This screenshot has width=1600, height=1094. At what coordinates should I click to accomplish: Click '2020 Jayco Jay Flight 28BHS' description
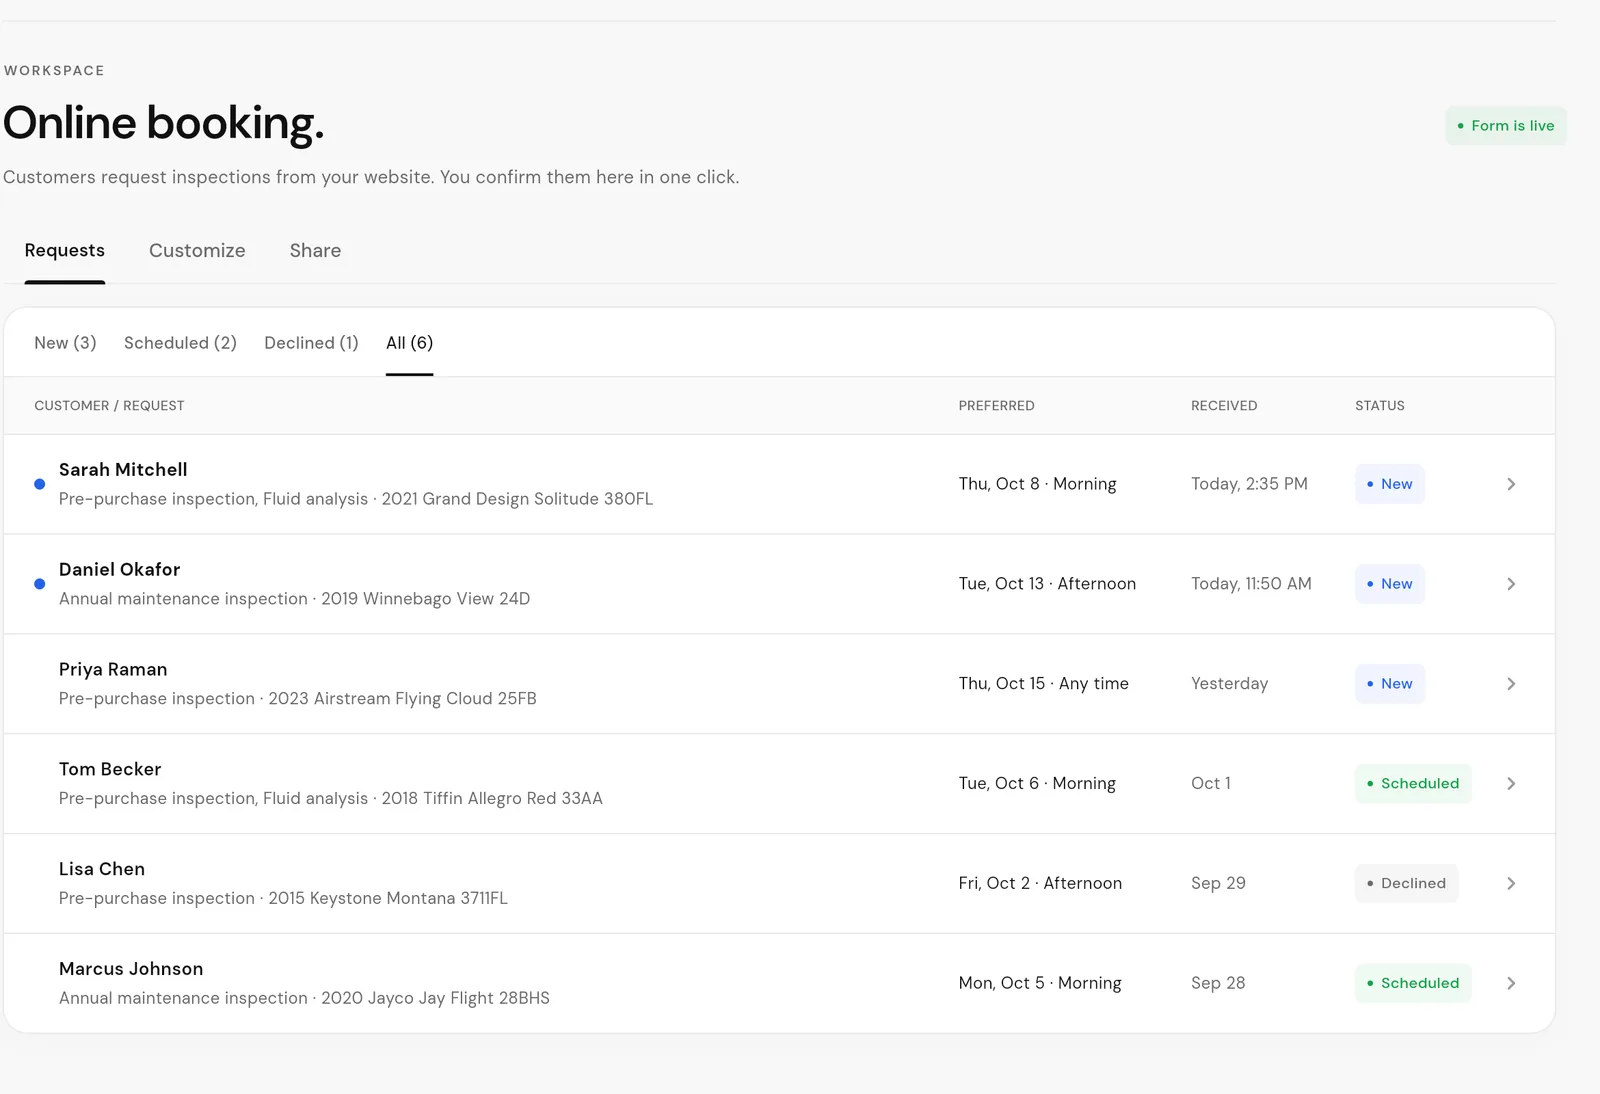(x=435, y=999)
